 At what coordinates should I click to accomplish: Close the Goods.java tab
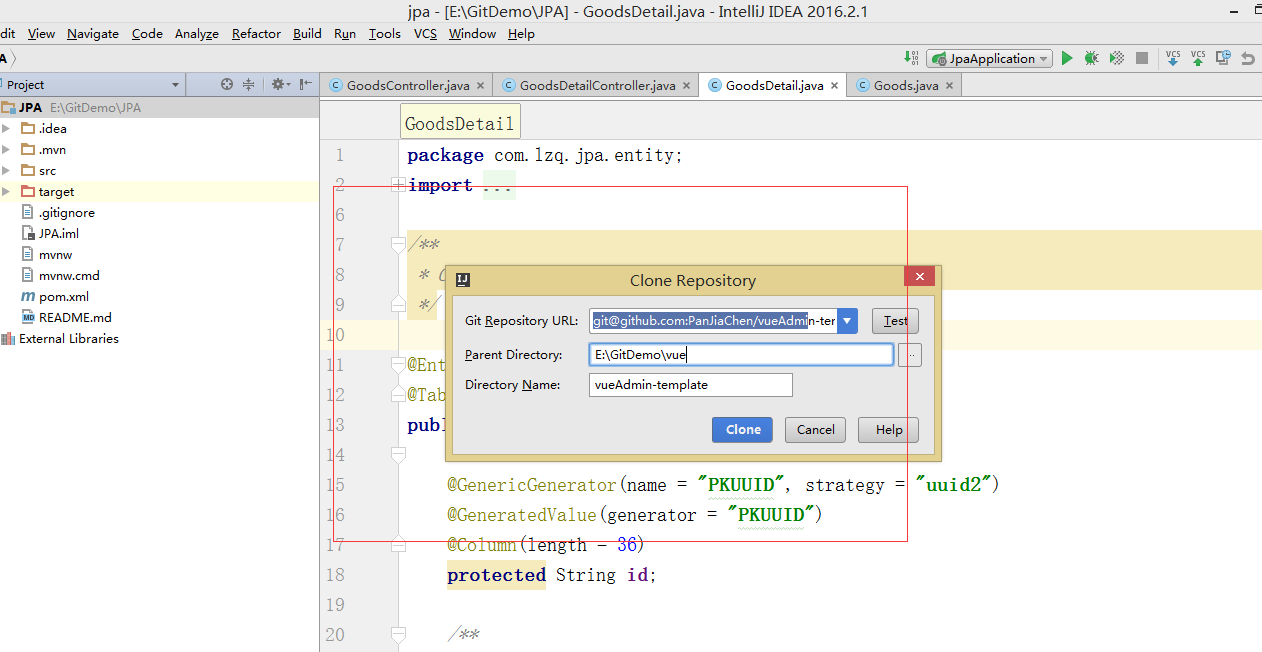point(949,85)
